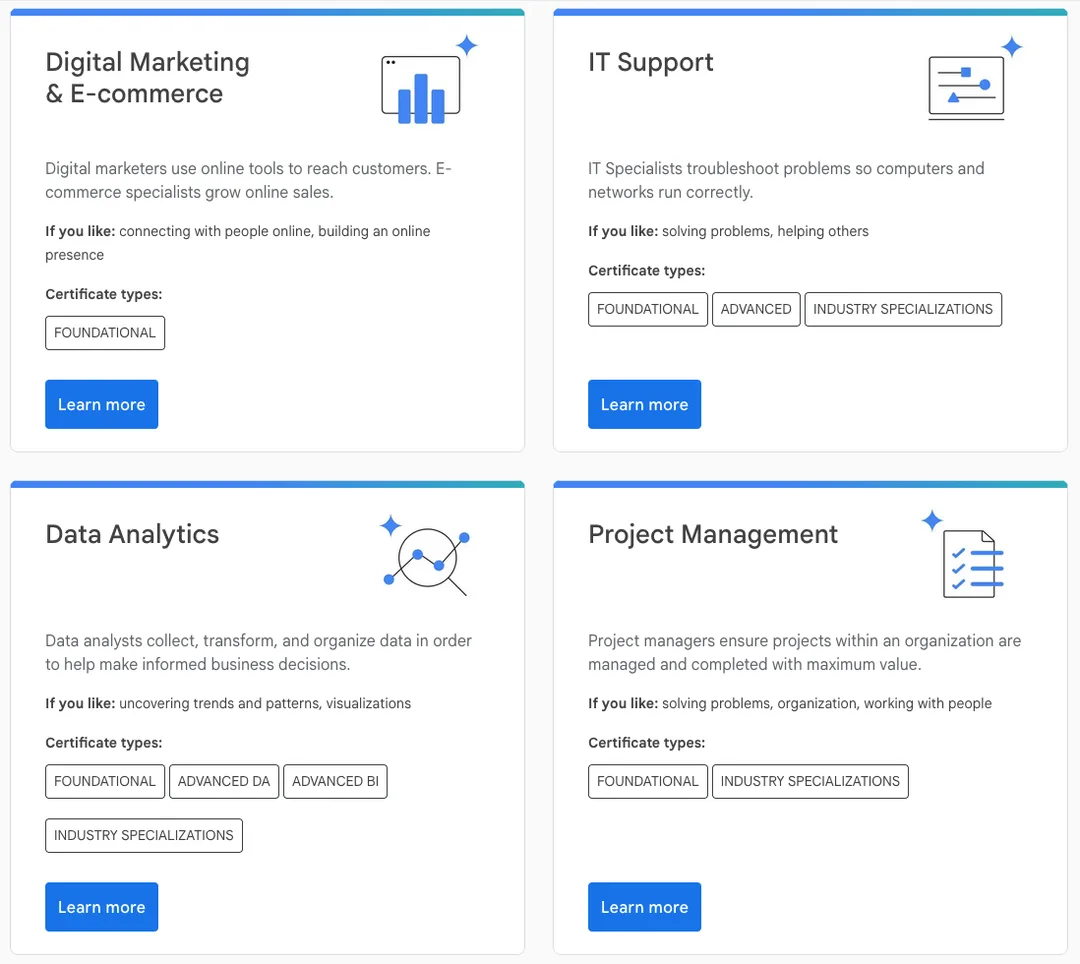Click the IT Support card heading
The image size is (1080, 964).
[651, 63]
